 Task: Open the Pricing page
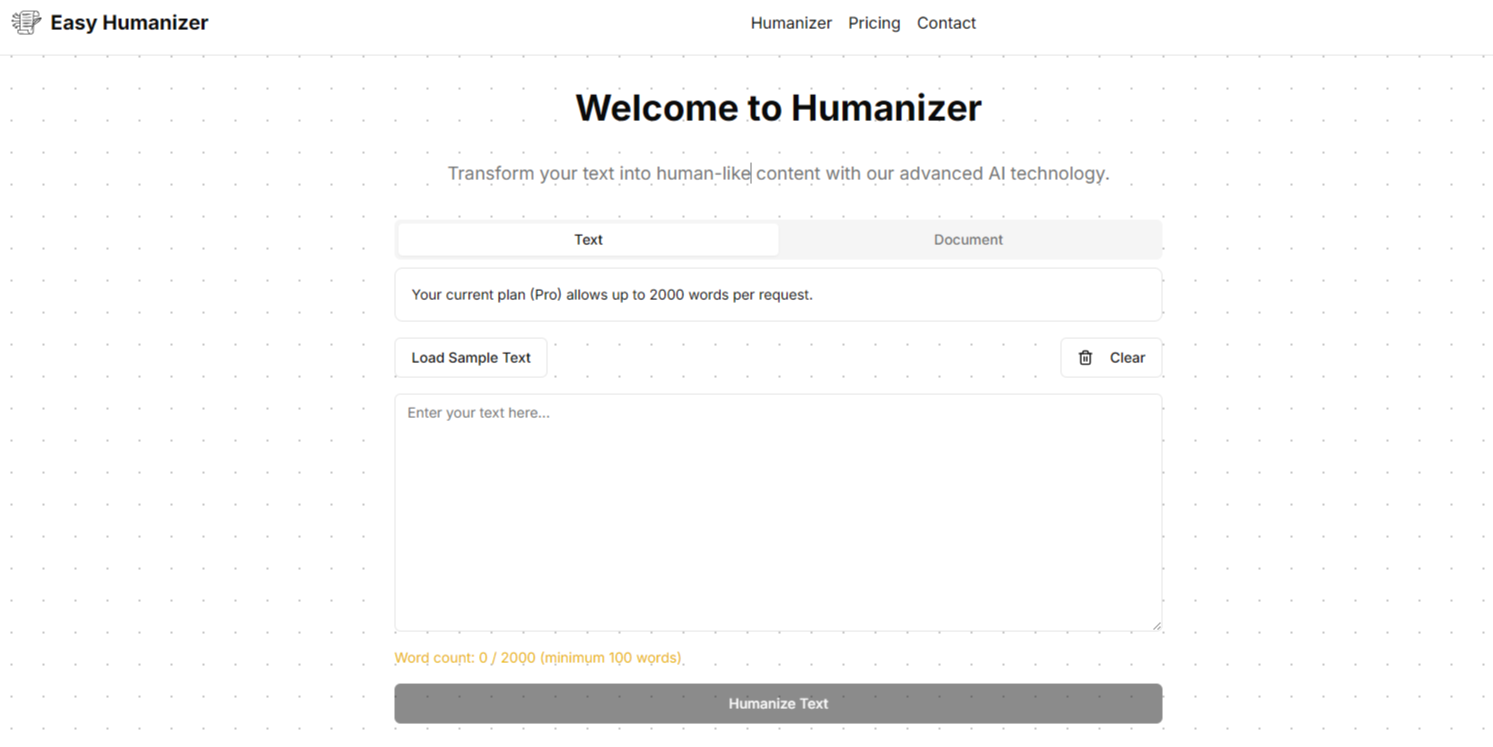874,22
